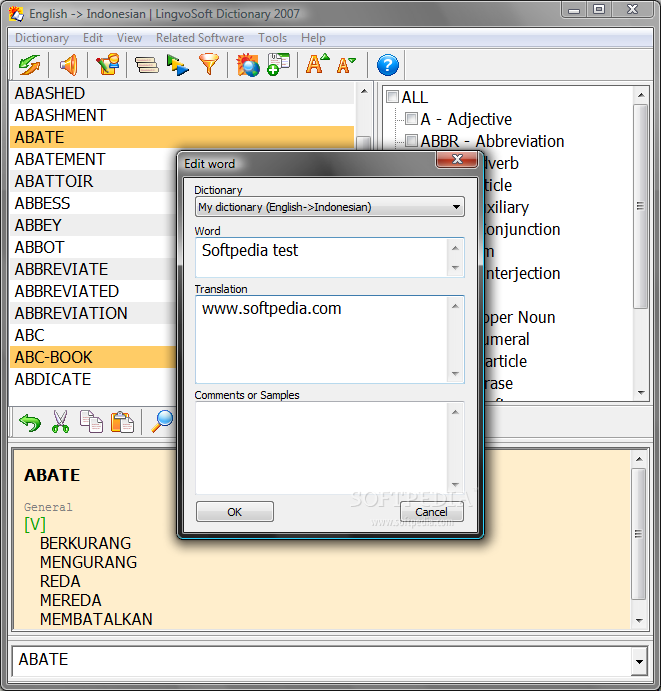Image resolution: width=661 pixels, height=691 pixels.
Task: Open the user dictionary pencil-and-person icon
Action: click(108, 65)
